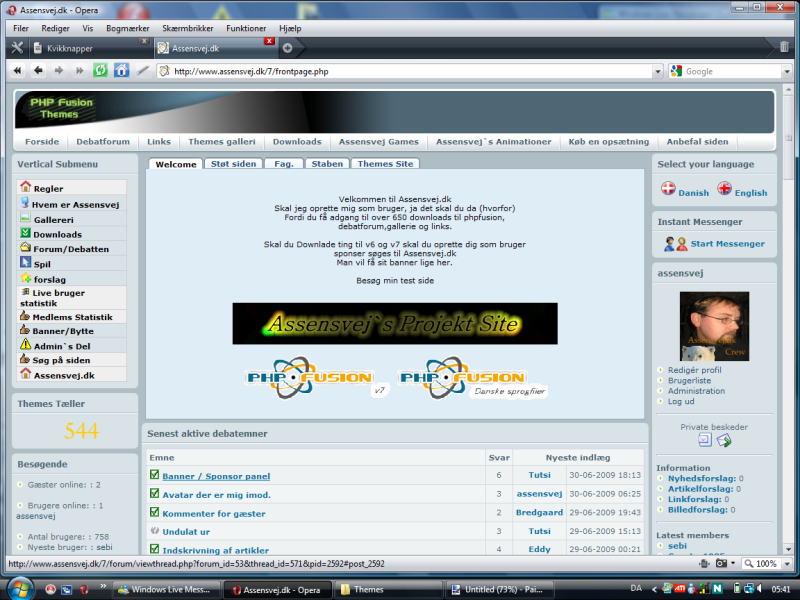Image resolution: width=800 pixels, height=600 pixels.
Task: Click the Log ud link
Action: (681, 401)
